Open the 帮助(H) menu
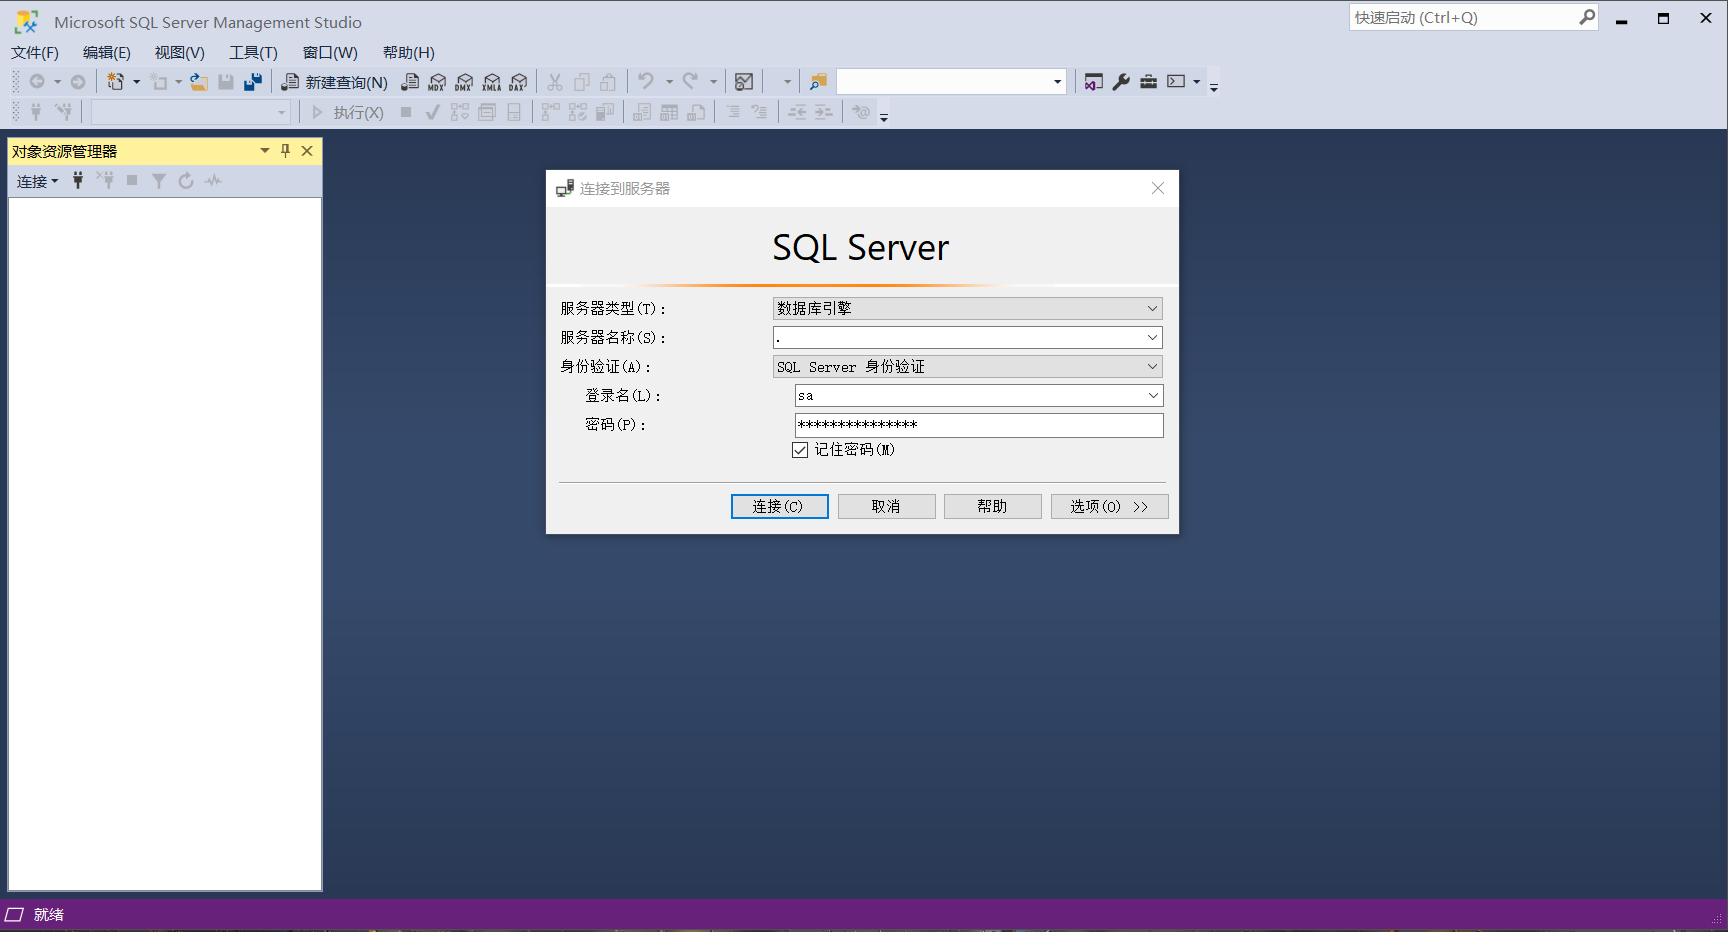Screen dimensions: 1728x932 click(x=407, y=52)
